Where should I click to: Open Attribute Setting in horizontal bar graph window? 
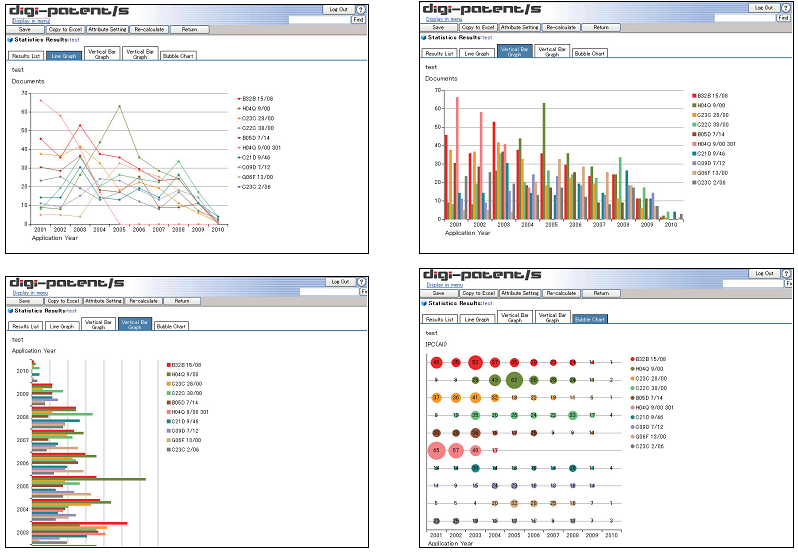pos(103,301)
